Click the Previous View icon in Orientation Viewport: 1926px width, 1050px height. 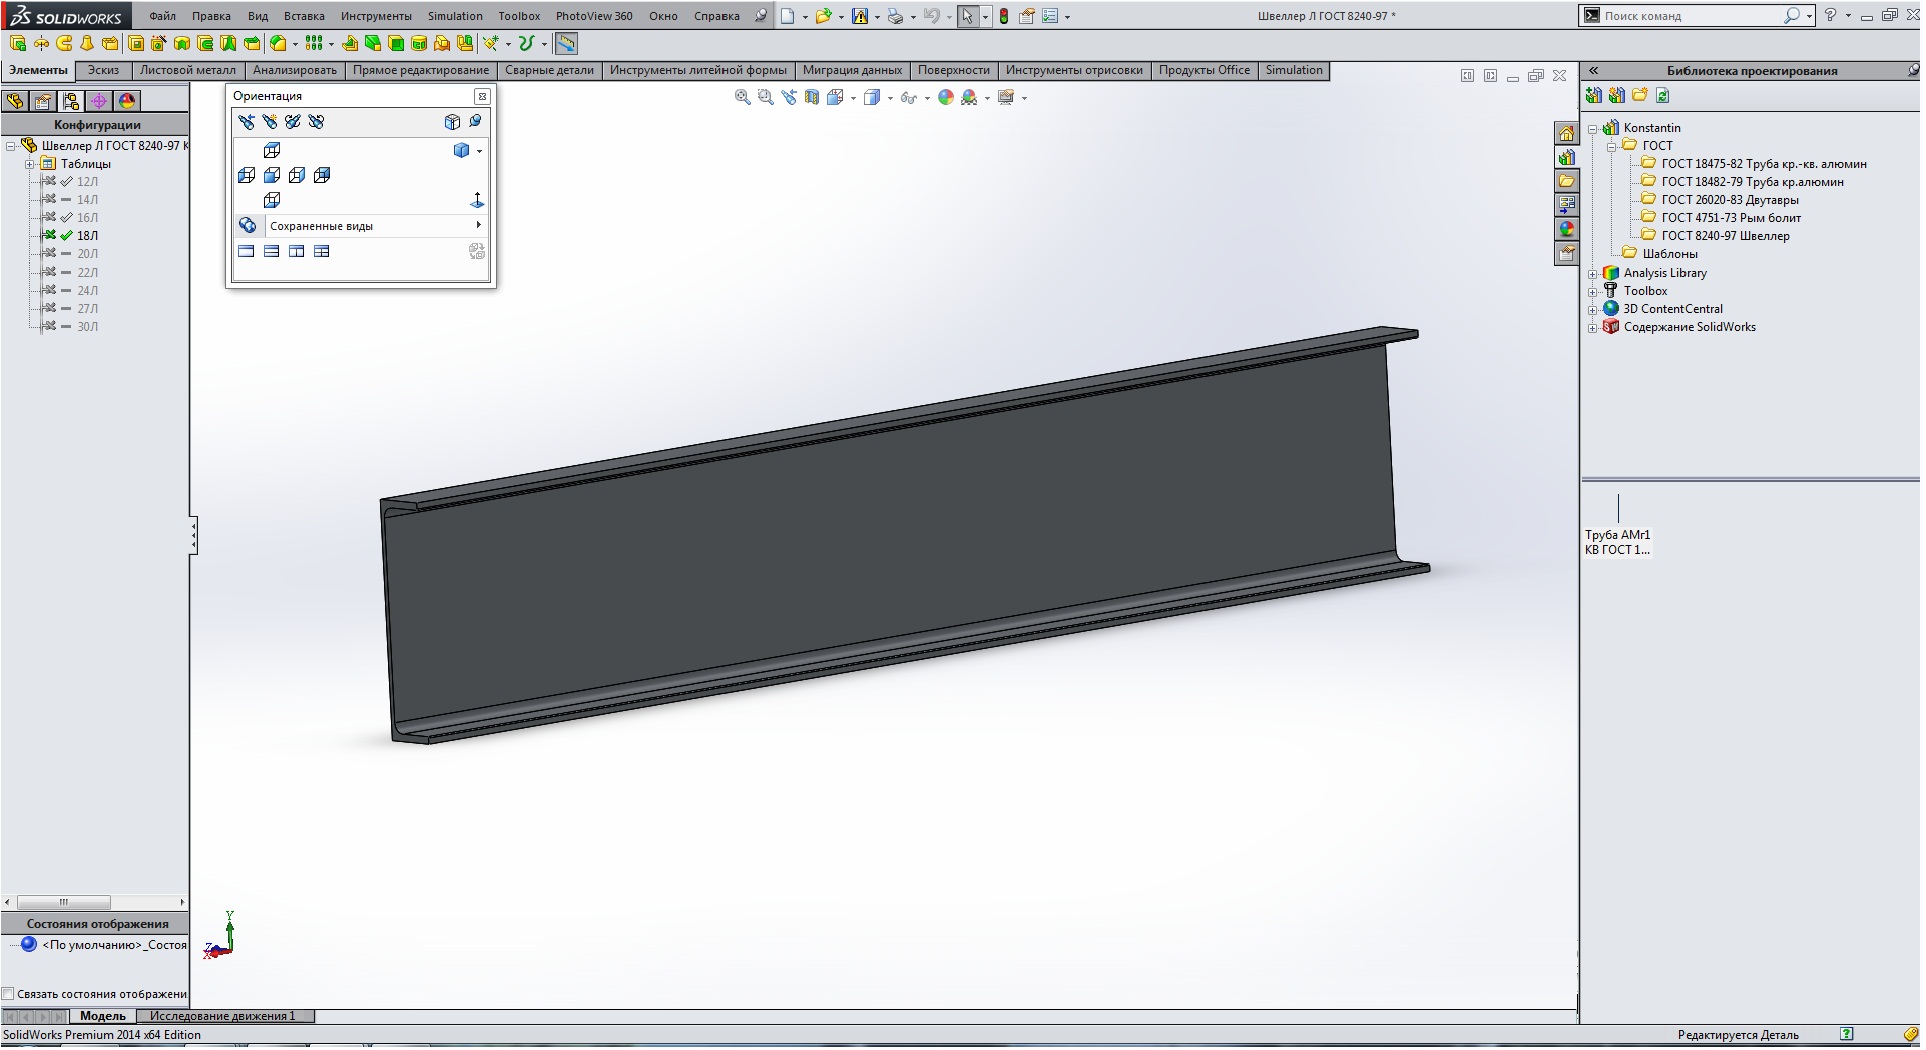tap(246, 122)
